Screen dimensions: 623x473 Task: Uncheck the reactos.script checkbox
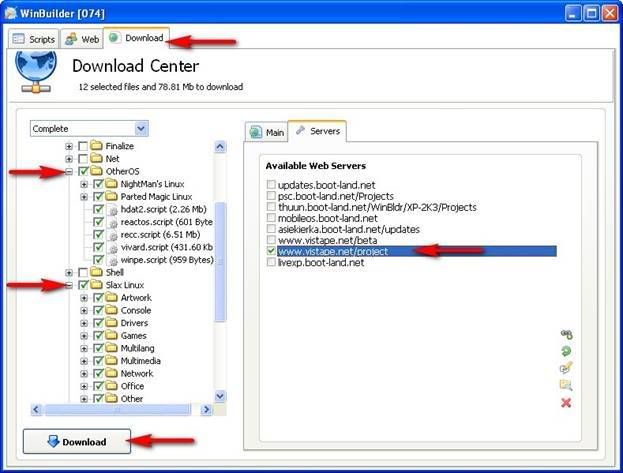pyautogui.click(x=98, y=222)
